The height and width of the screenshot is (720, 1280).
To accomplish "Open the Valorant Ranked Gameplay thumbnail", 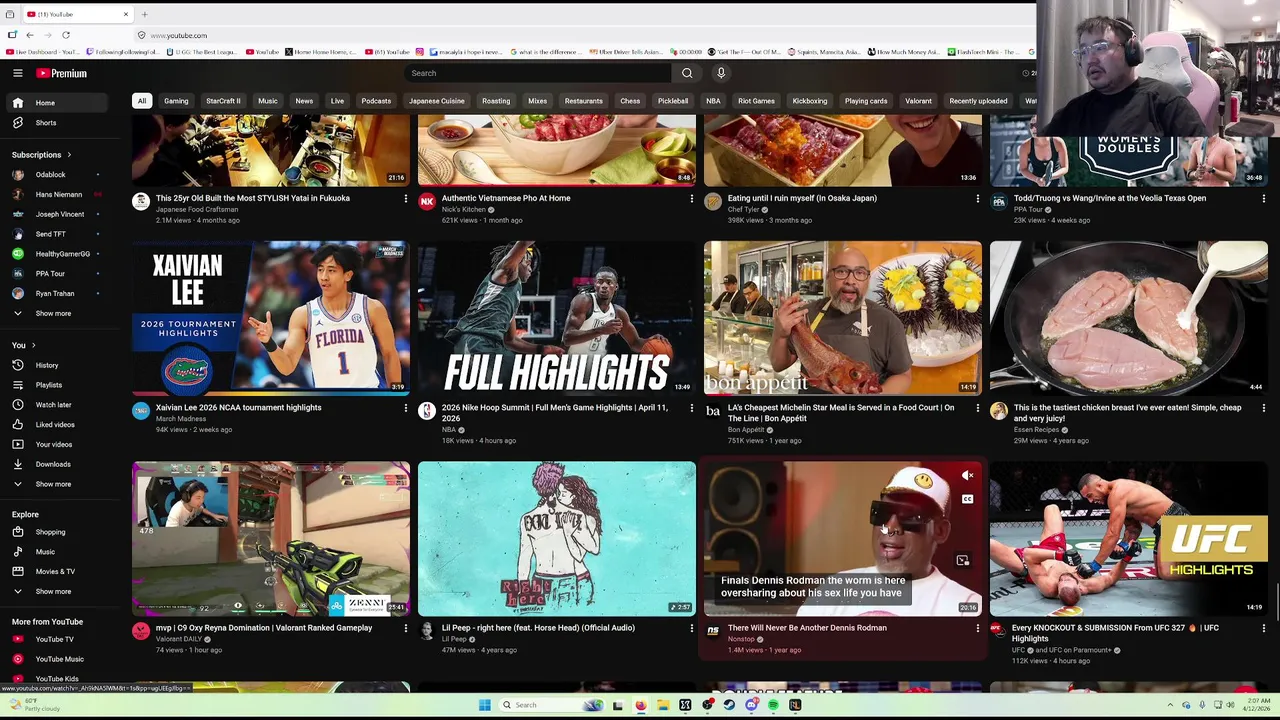I will click(x=271, y=538).
